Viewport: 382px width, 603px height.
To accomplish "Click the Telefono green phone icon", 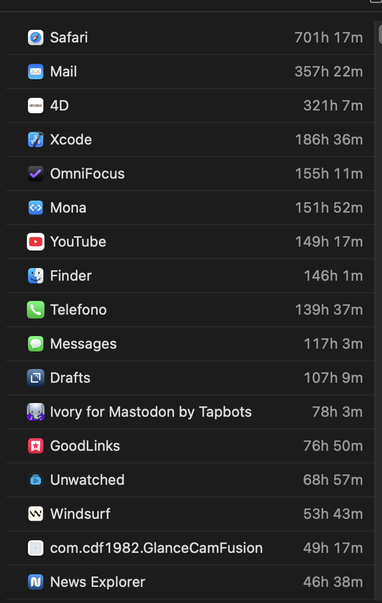I will [x=35, y=310].
